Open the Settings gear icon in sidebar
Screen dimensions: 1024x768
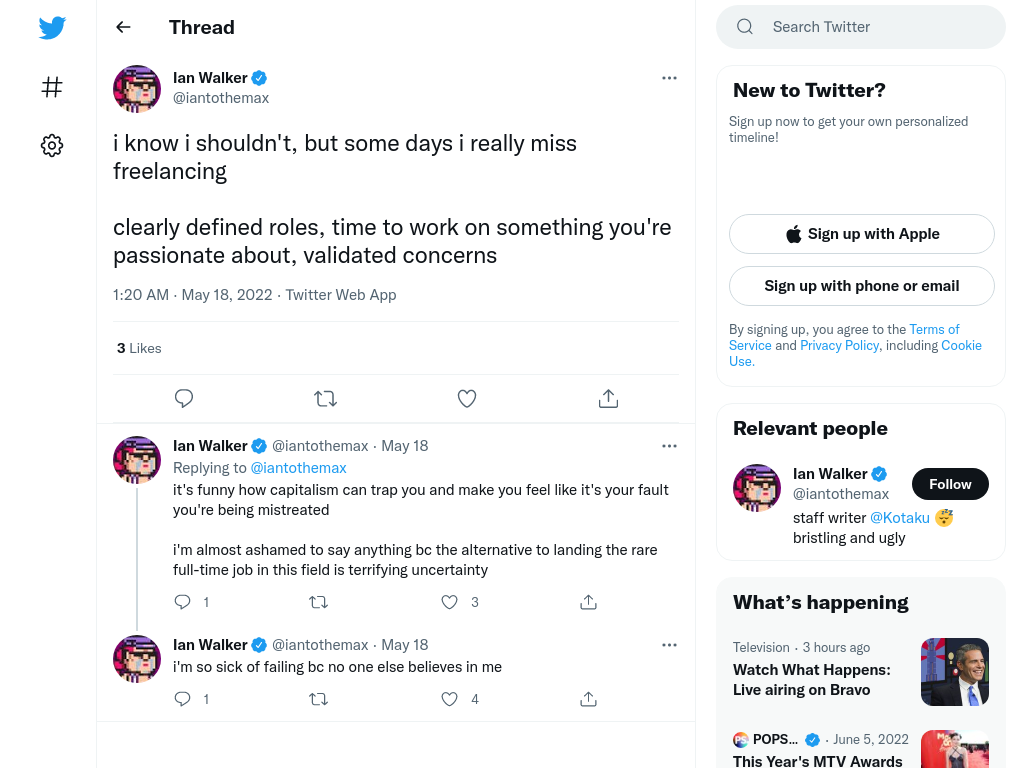(x=52, y=145)
